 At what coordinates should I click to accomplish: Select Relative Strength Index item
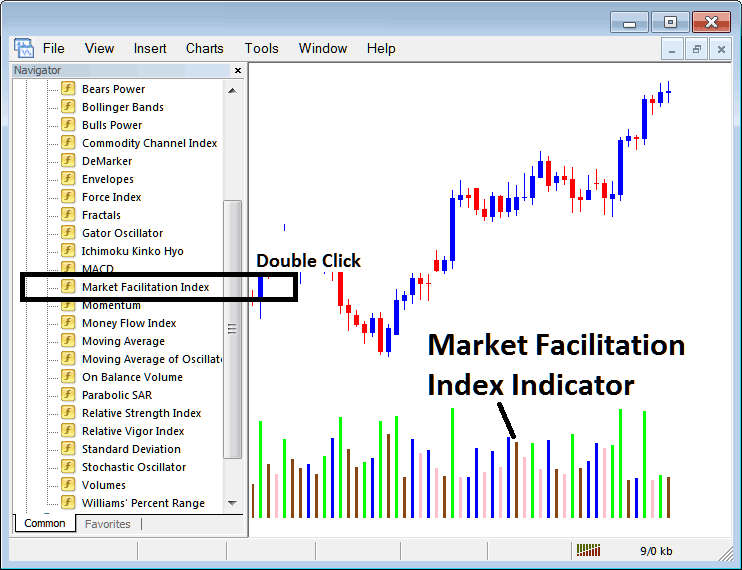click(141, 413)
